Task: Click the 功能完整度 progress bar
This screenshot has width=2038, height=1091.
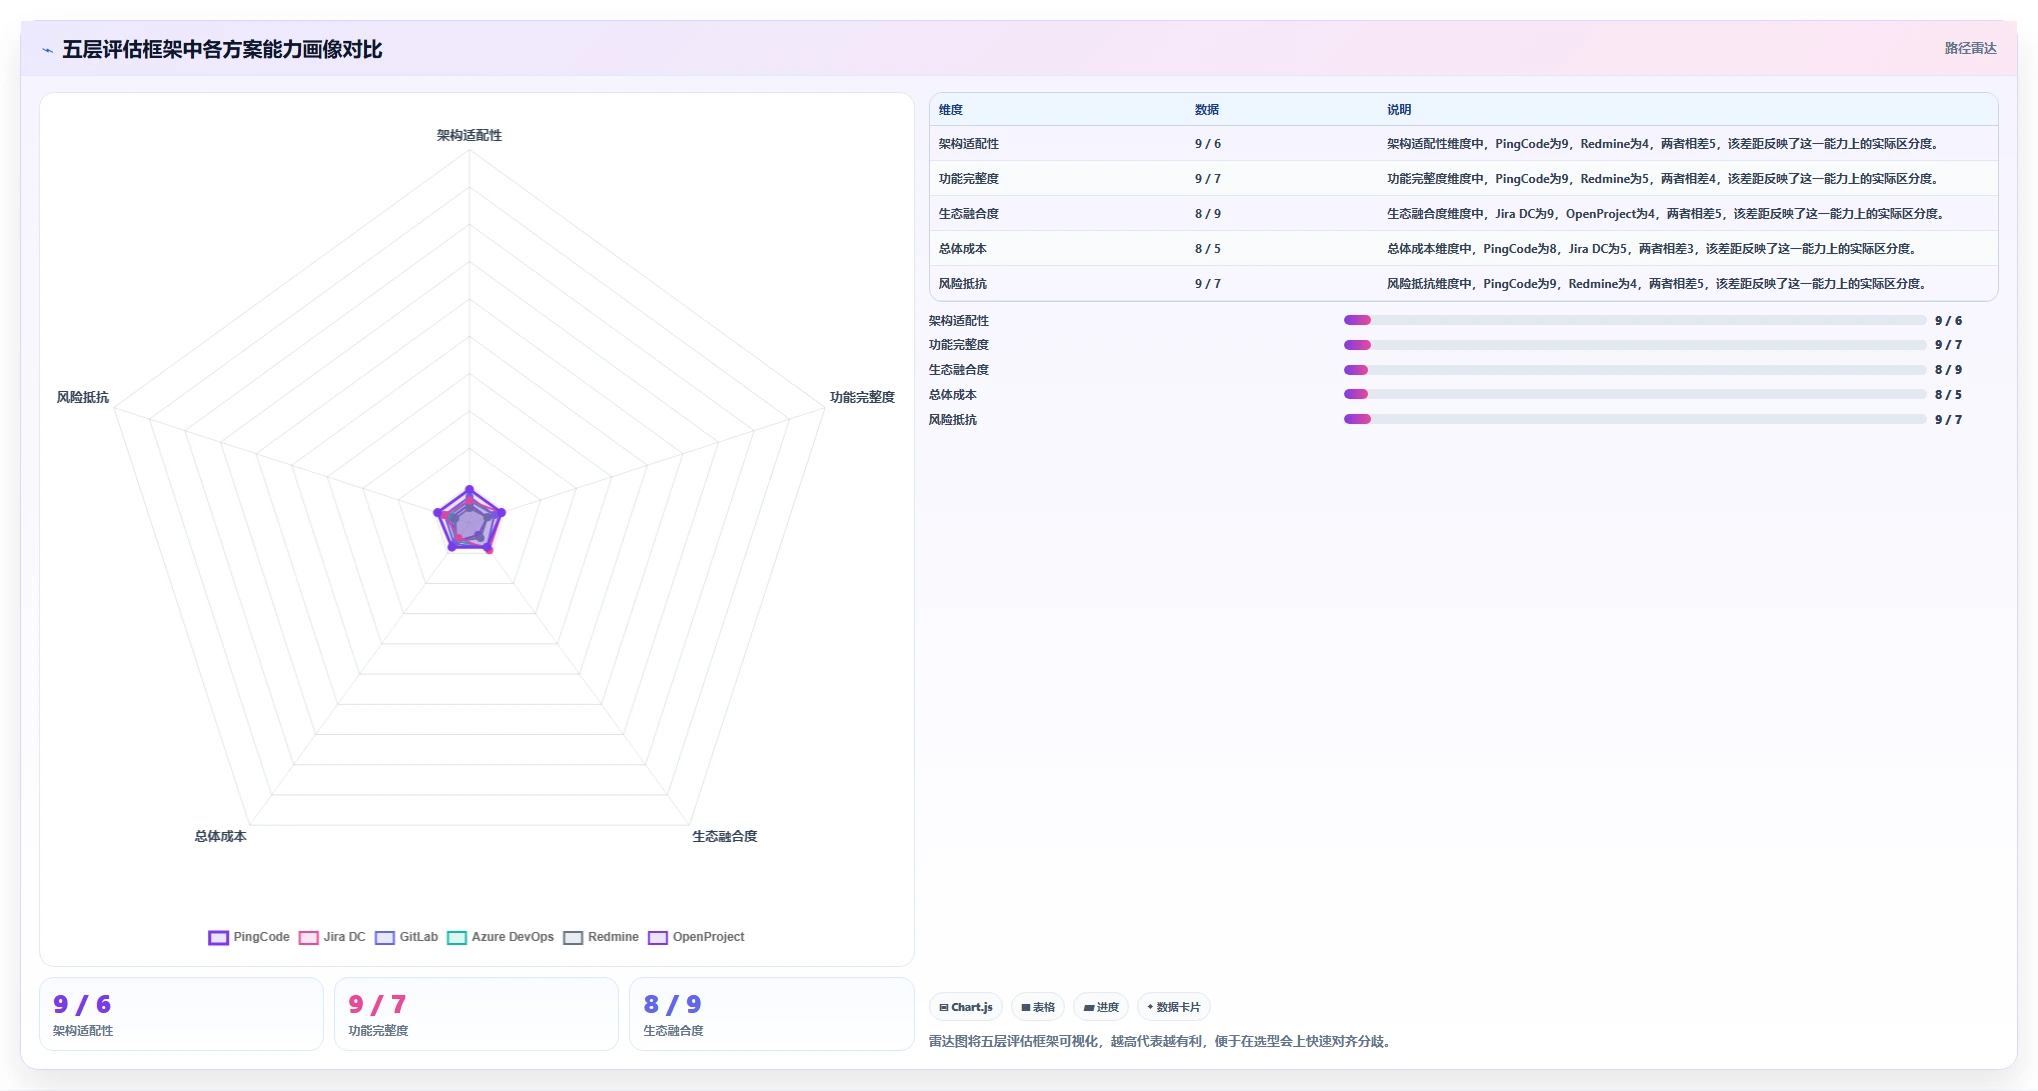Action: click(1635, 345)
